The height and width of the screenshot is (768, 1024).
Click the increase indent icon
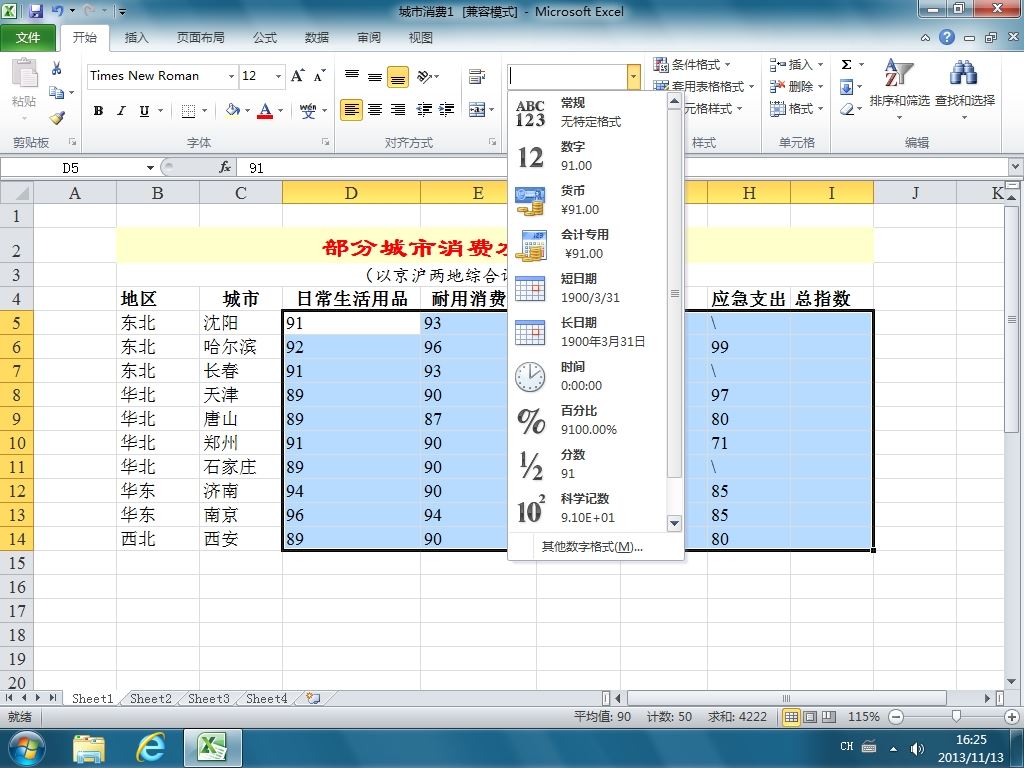(447, 110)
